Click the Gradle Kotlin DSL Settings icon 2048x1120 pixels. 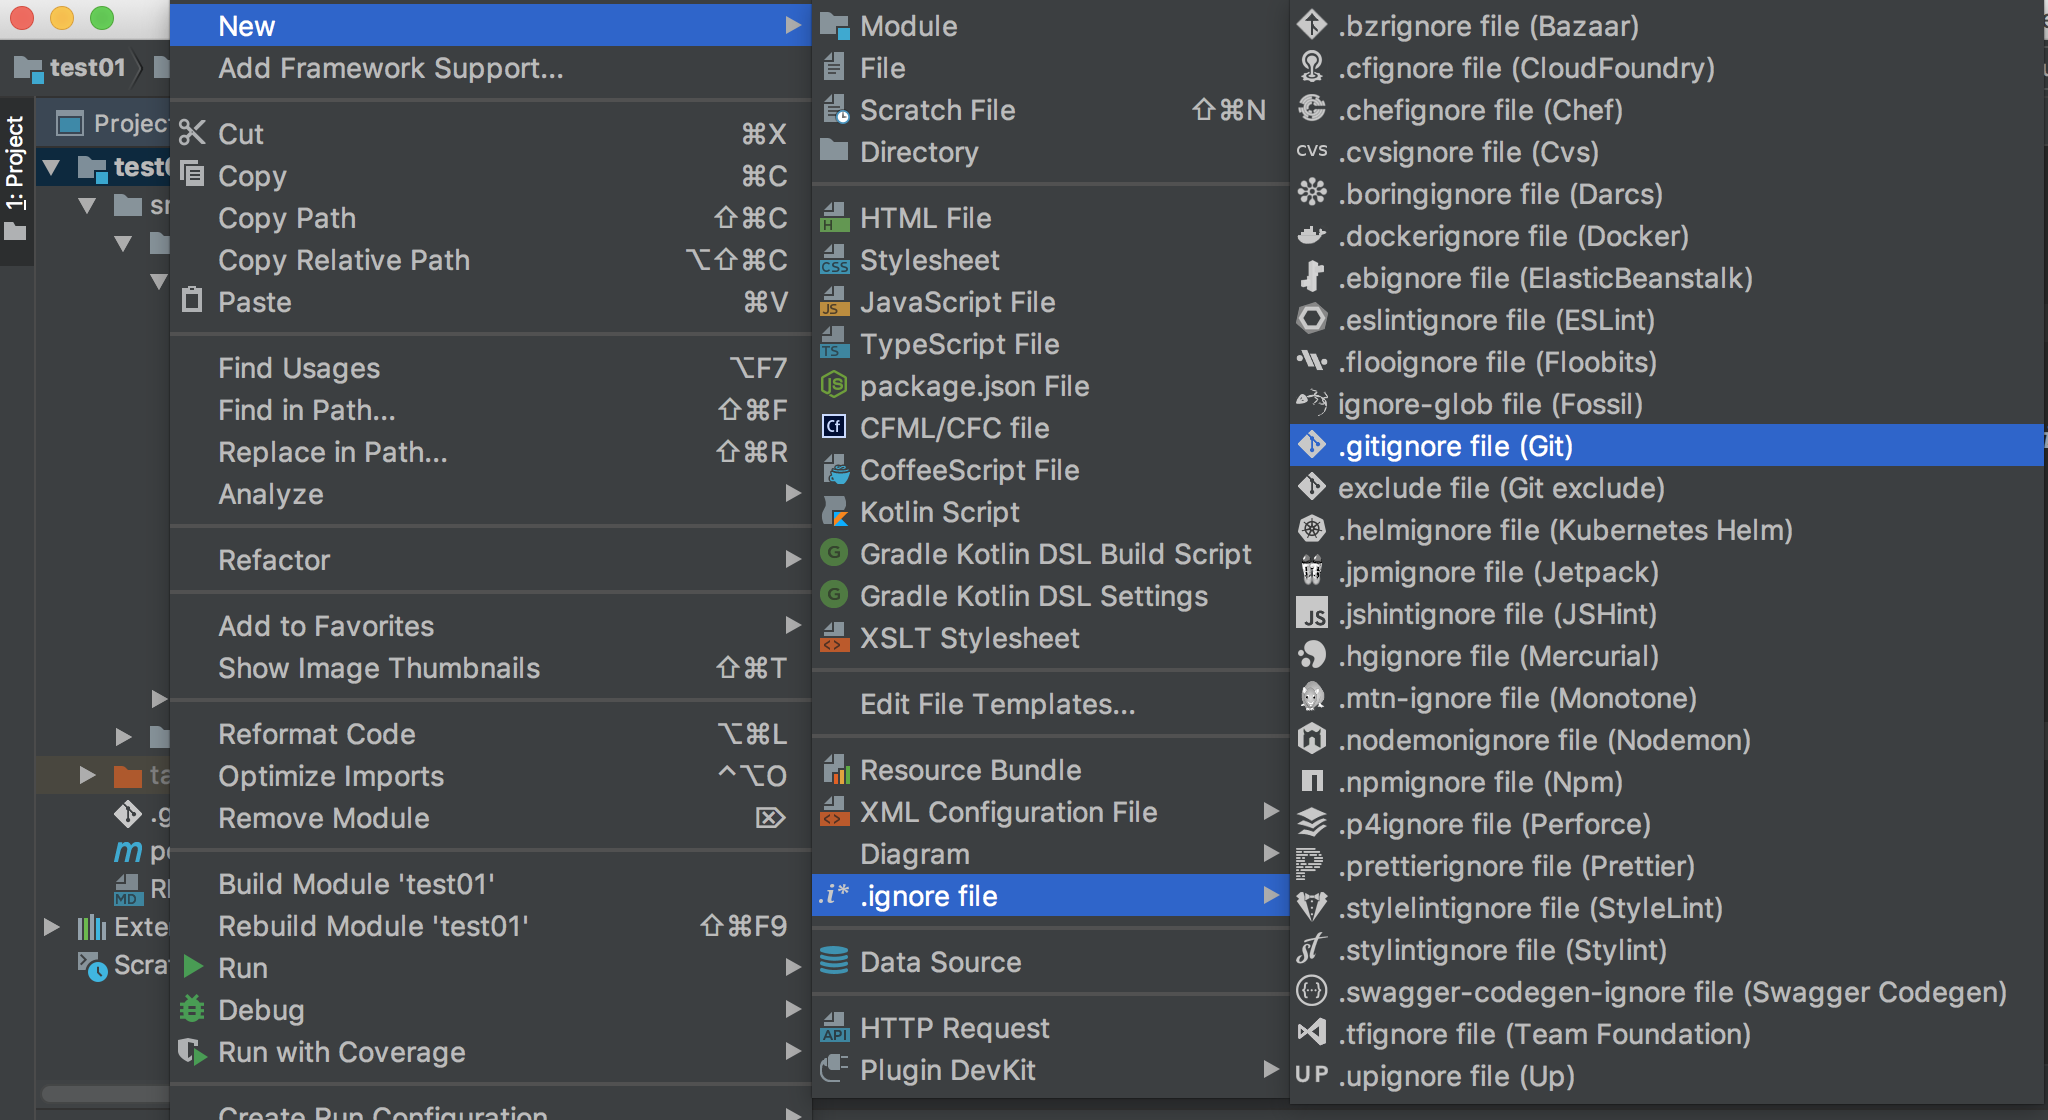pos(834,596)
